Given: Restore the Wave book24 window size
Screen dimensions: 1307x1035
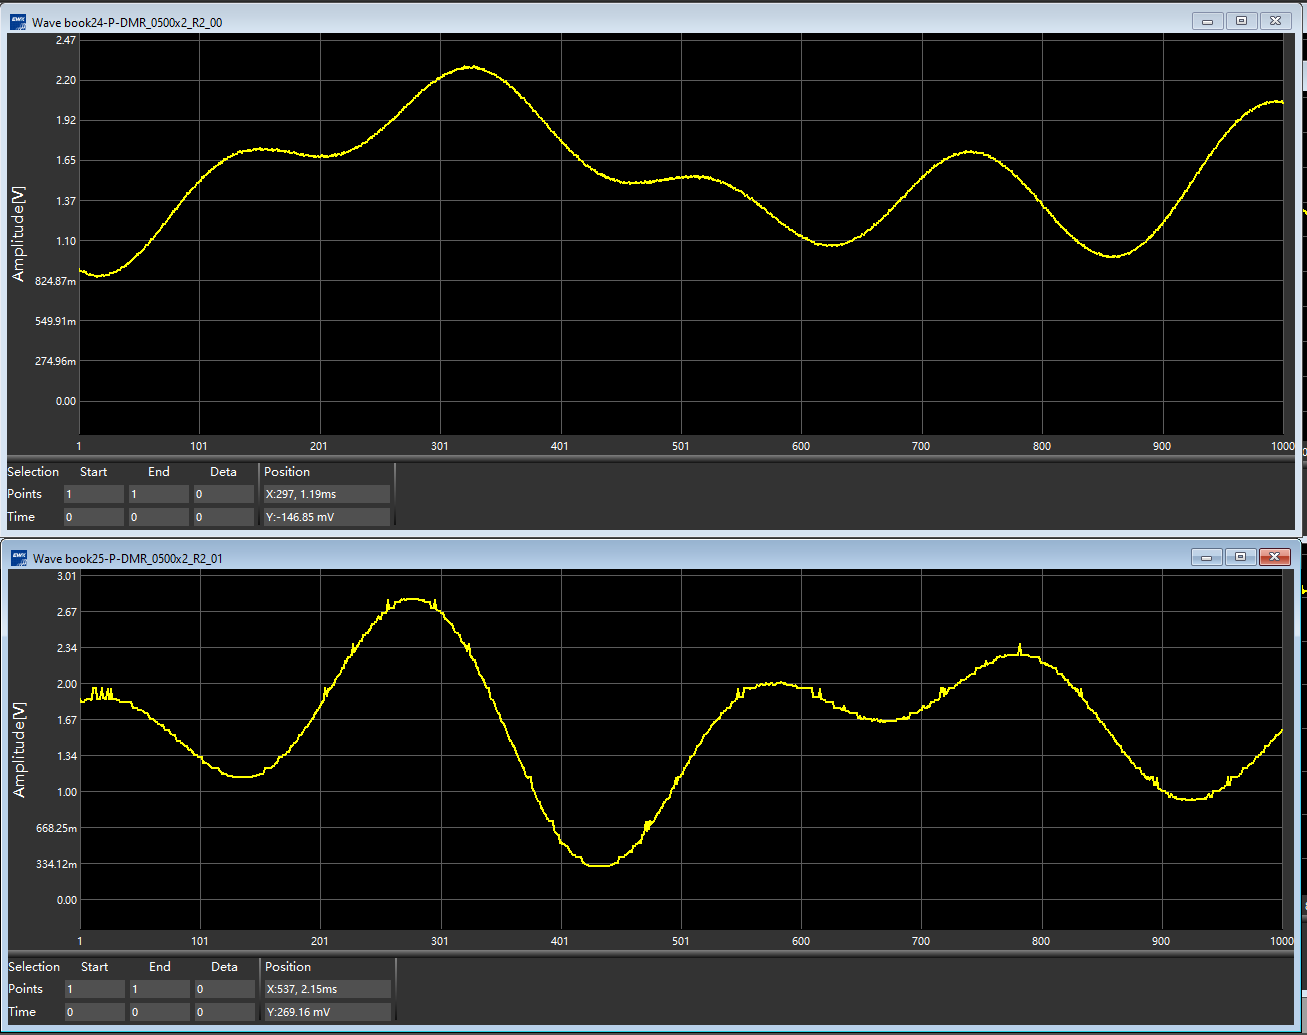Looking at the screenshot, I should pos(1241,21).
